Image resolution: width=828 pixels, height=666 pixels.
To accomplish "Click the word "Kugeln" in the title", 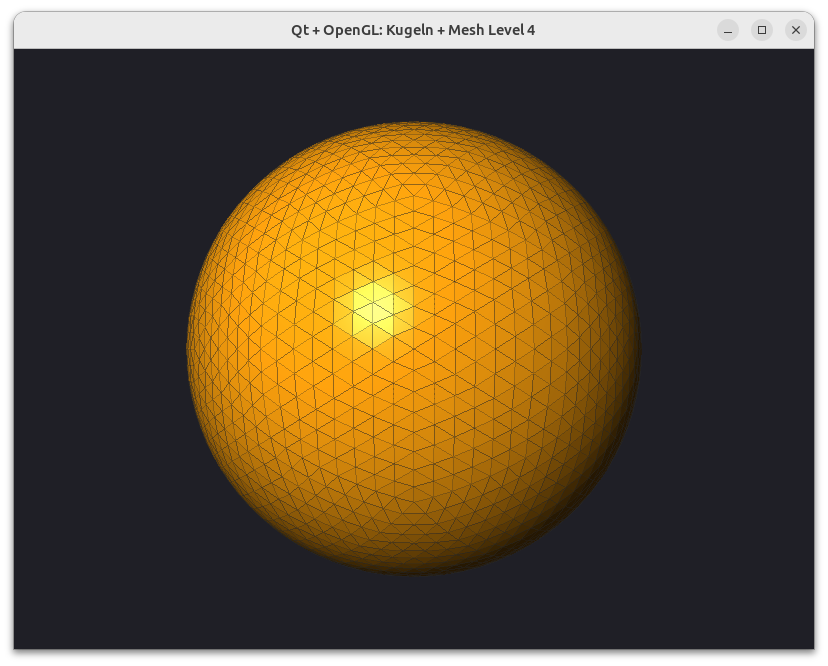I will 410,31.
